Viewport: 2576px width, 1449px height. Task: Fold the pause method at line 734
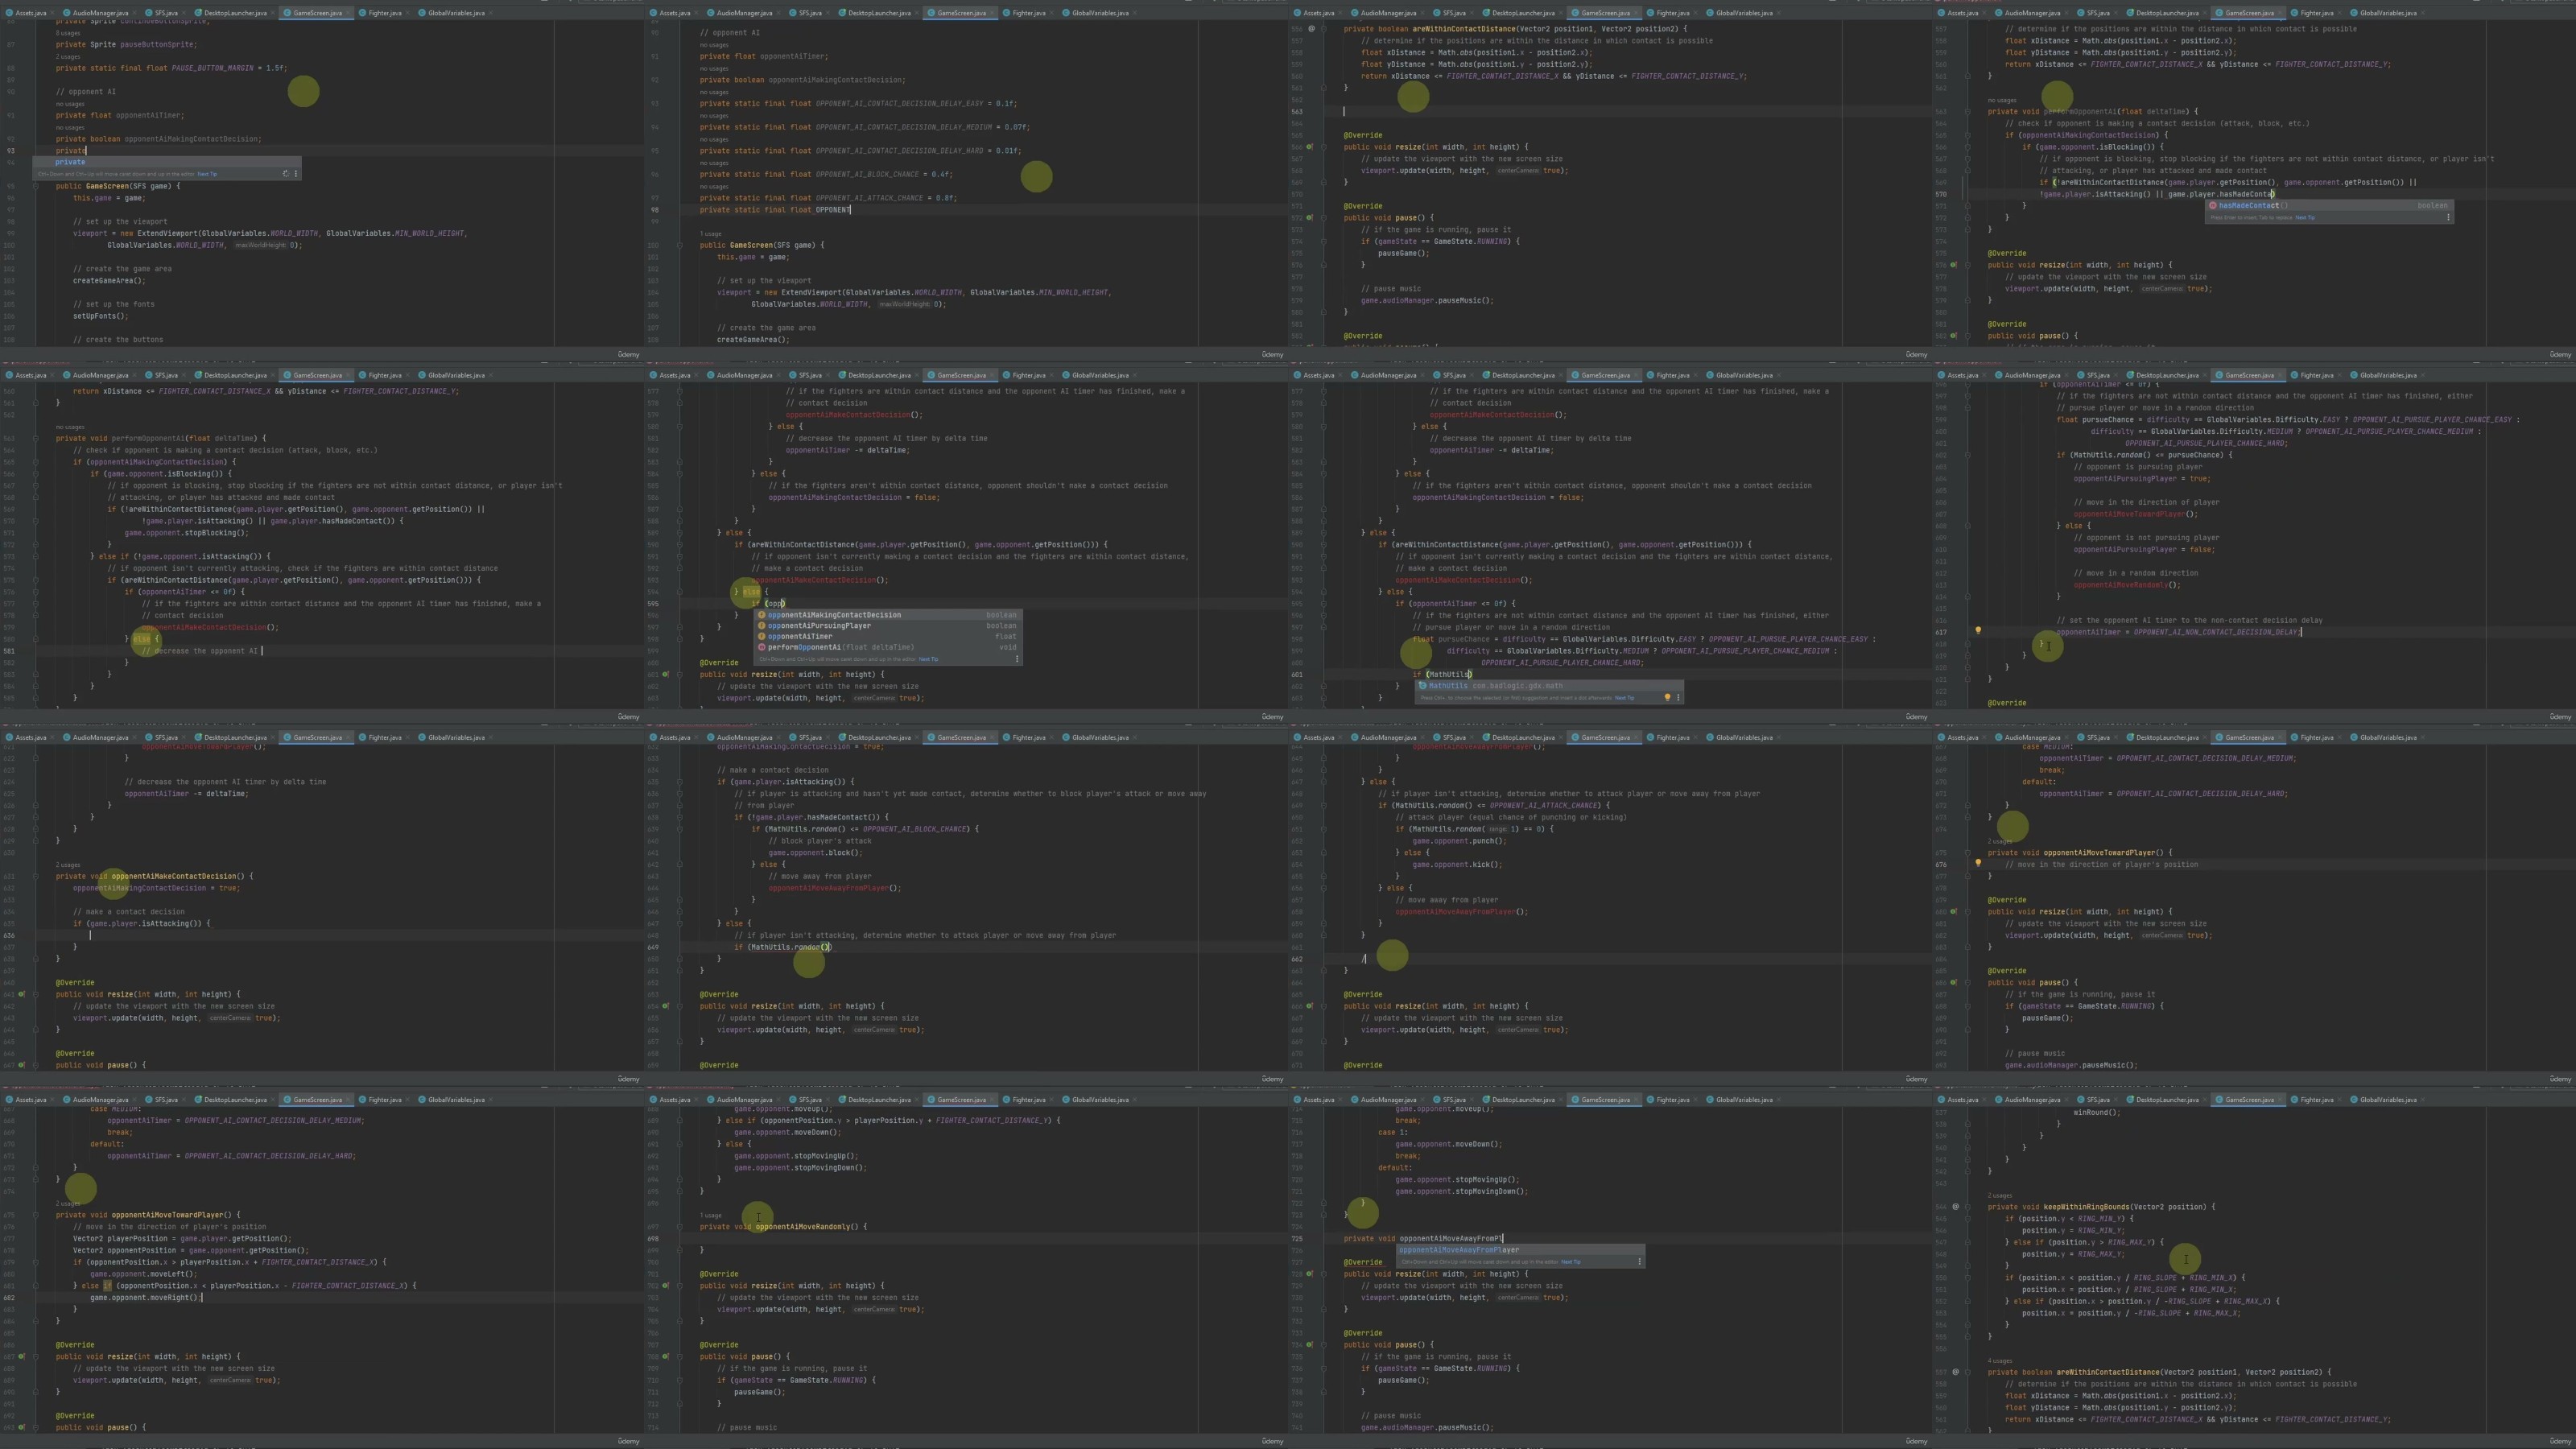coord(1324,1345)
